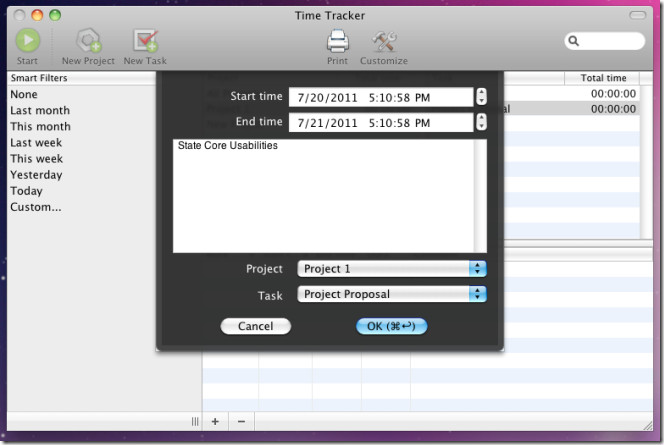Apply the This week filter
The width and height of the screenshot is (664, 445).
36,159
